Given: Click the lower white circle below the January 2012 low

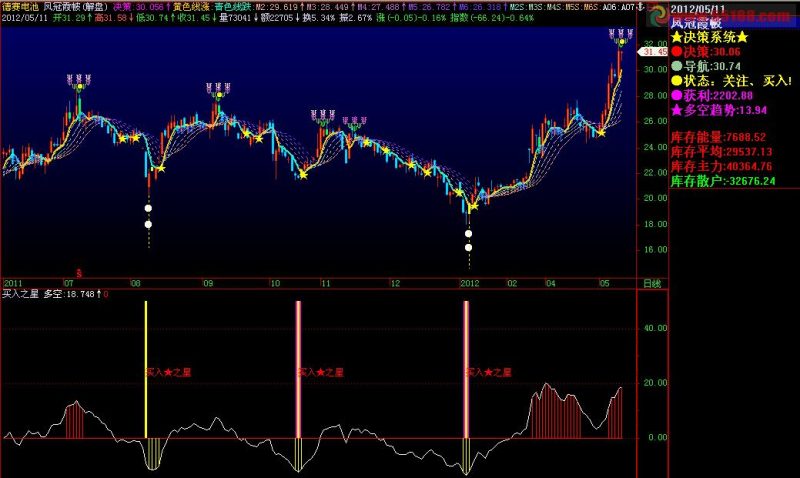Looking at the screenshot, I should [468, 248].
